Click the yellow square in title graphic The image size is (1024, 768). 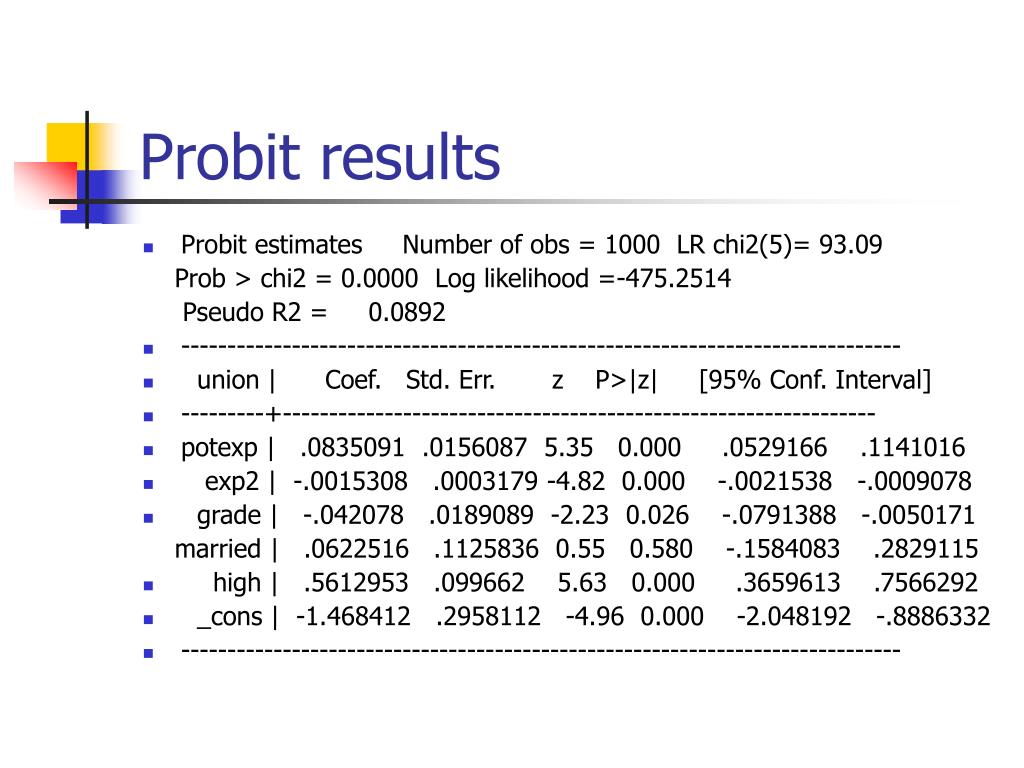(x=69, y=147)
